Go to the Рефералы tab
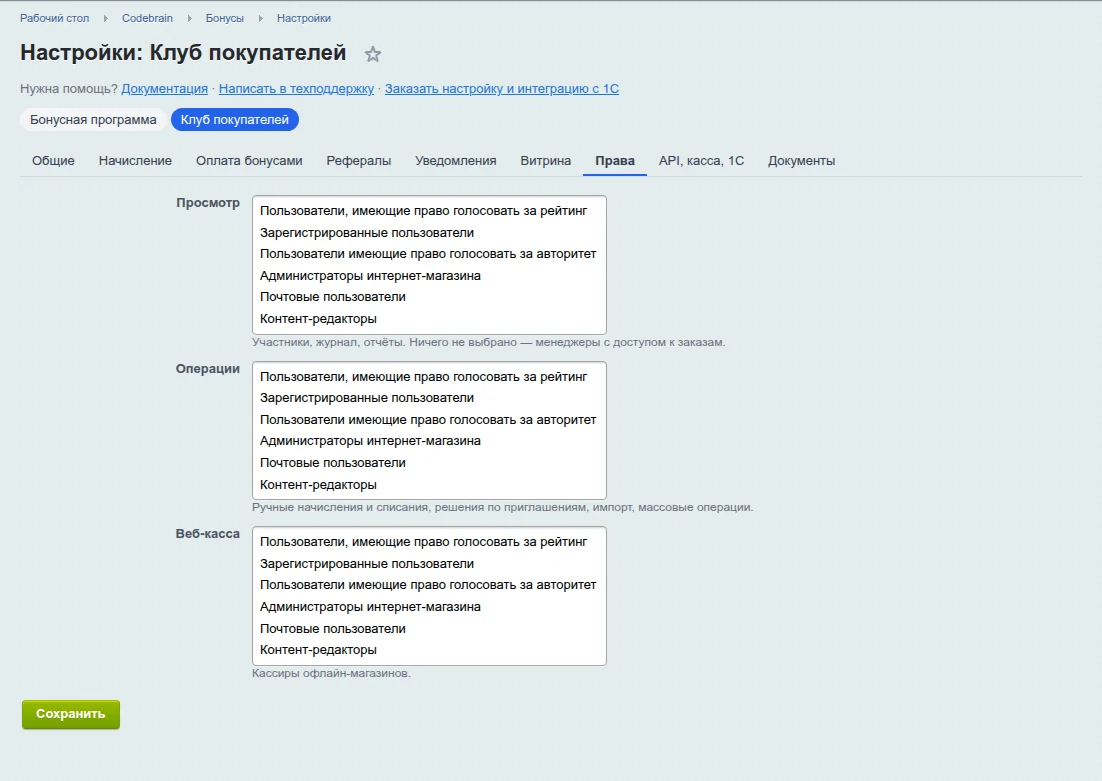Screen dimensions: 1102x781 point(358,160)
